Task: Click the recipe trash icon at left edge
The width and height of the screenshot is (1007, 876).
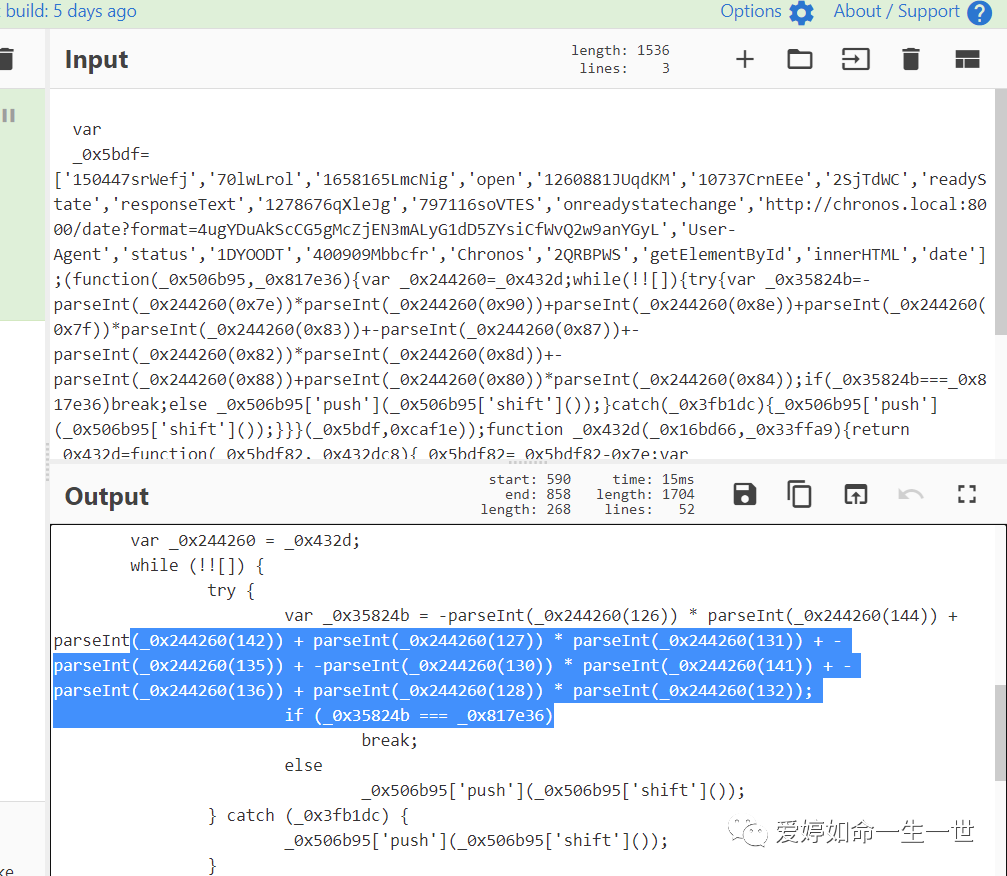Action: 6,58
